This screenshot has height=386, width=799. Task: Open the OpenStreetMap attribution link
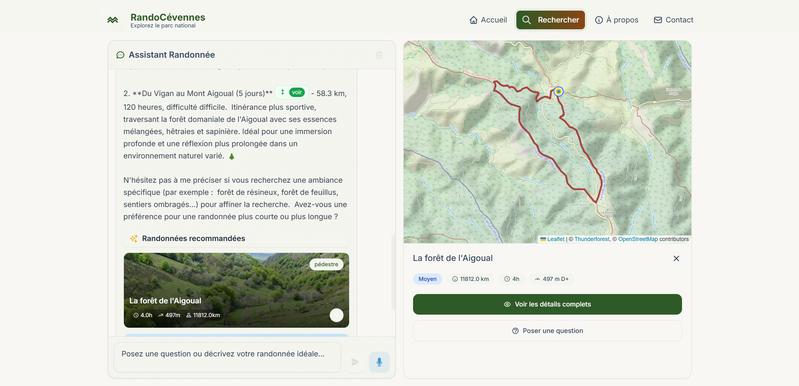(637, 239)
